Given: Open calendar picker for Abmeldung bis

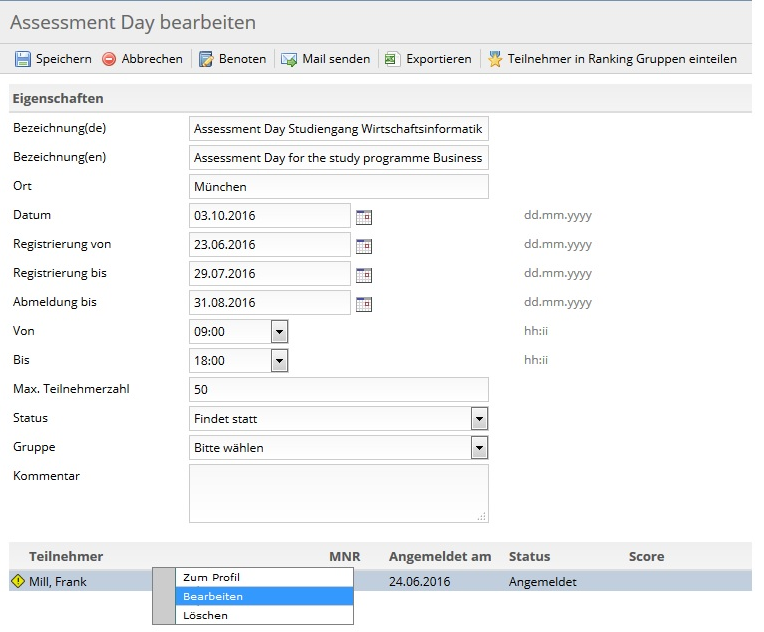Looking at the screenshot, I should tap(363, 304).
